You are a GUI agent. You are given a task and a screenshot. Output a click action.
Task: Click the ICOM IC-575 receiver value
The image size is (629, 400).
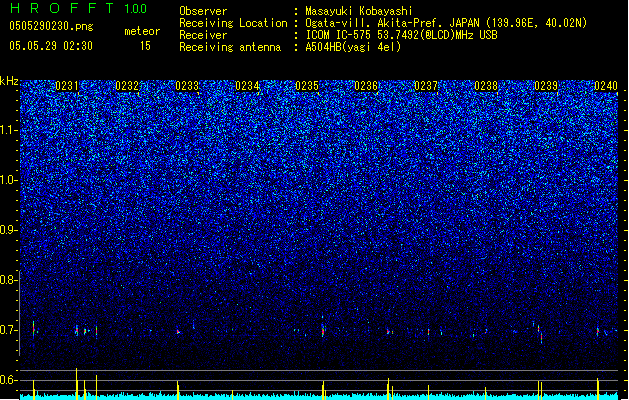(401, 35)
